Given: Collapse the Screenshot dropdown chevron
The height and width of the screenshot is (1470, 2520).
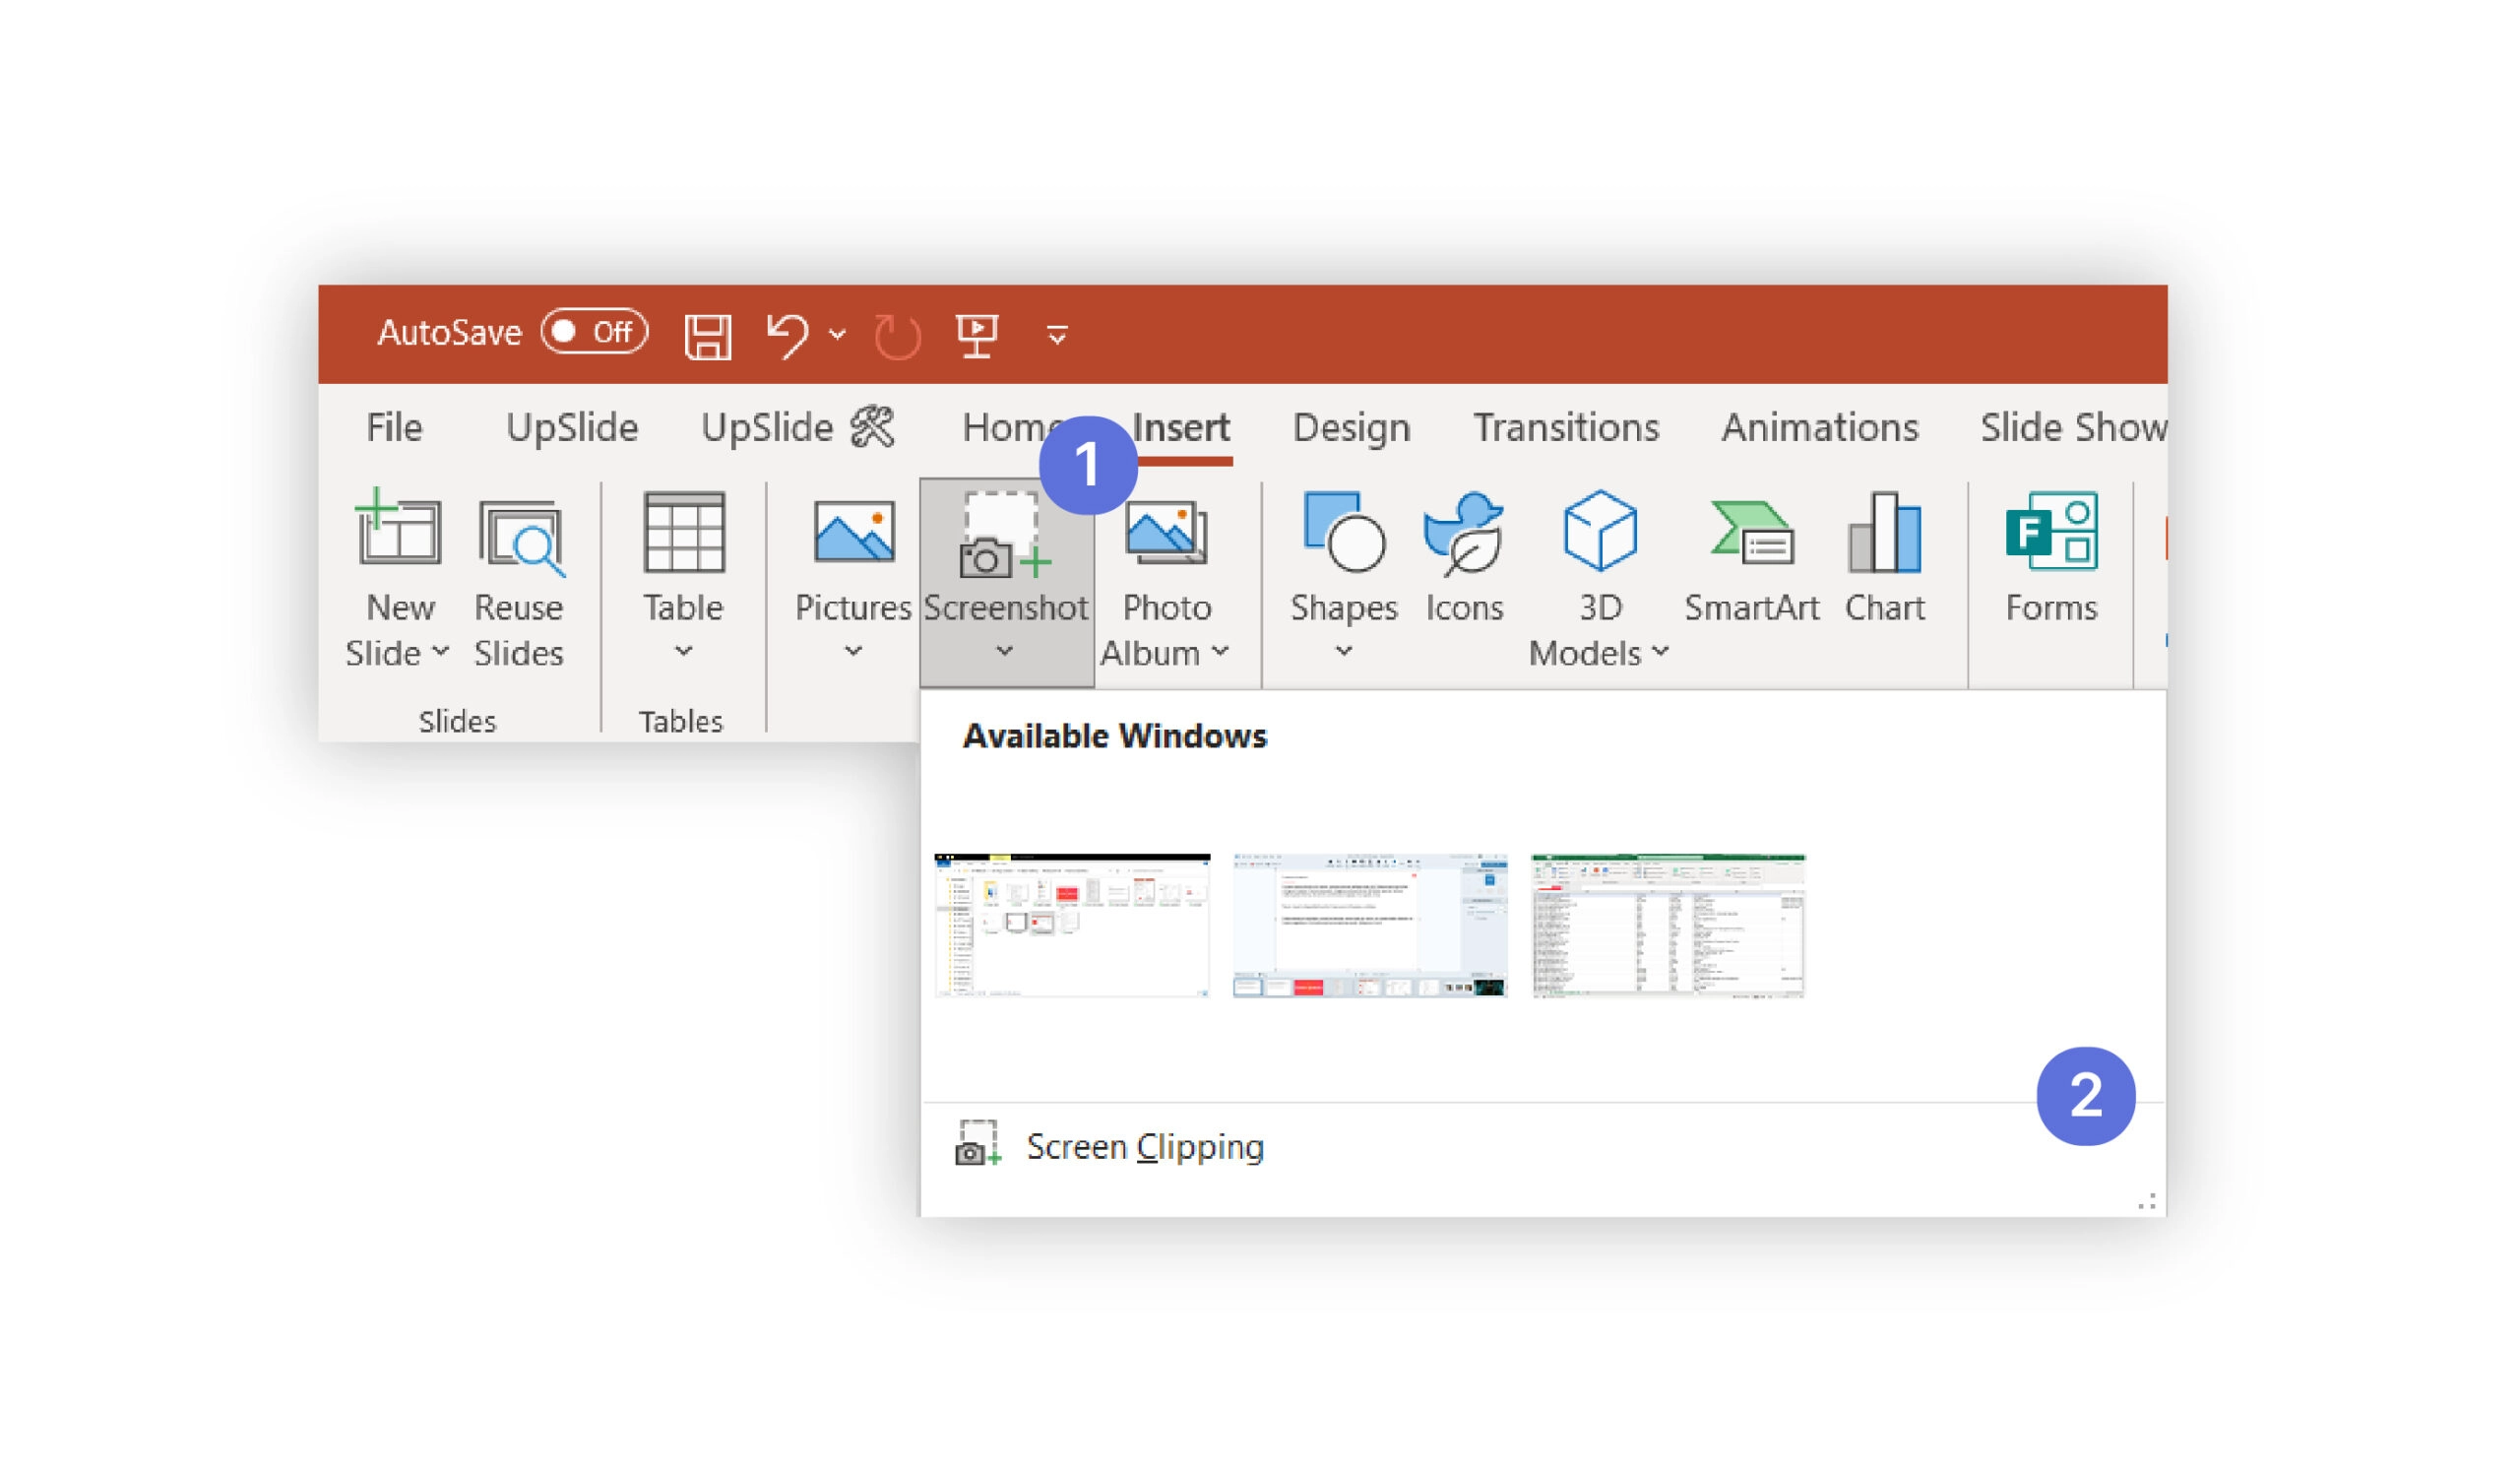Looking at the screenshot, I should coord(1005,652).
